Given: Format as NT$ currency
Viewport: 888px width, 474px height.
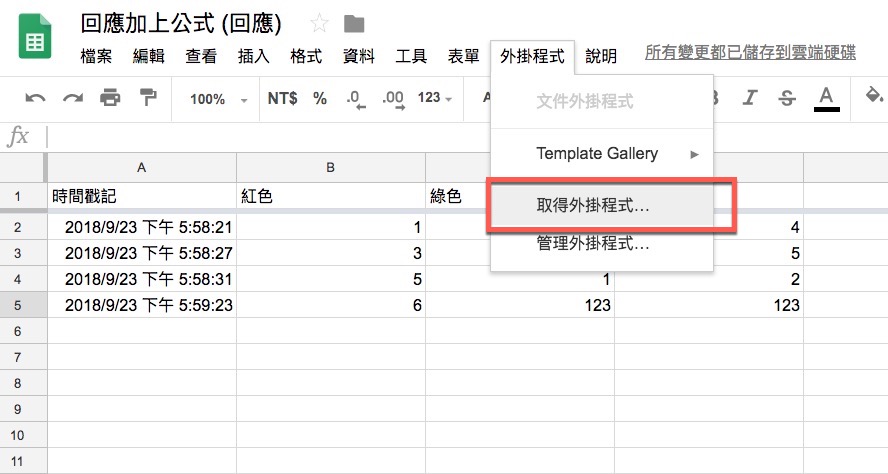Looking at the screenshot, I should tap(283, 98).
